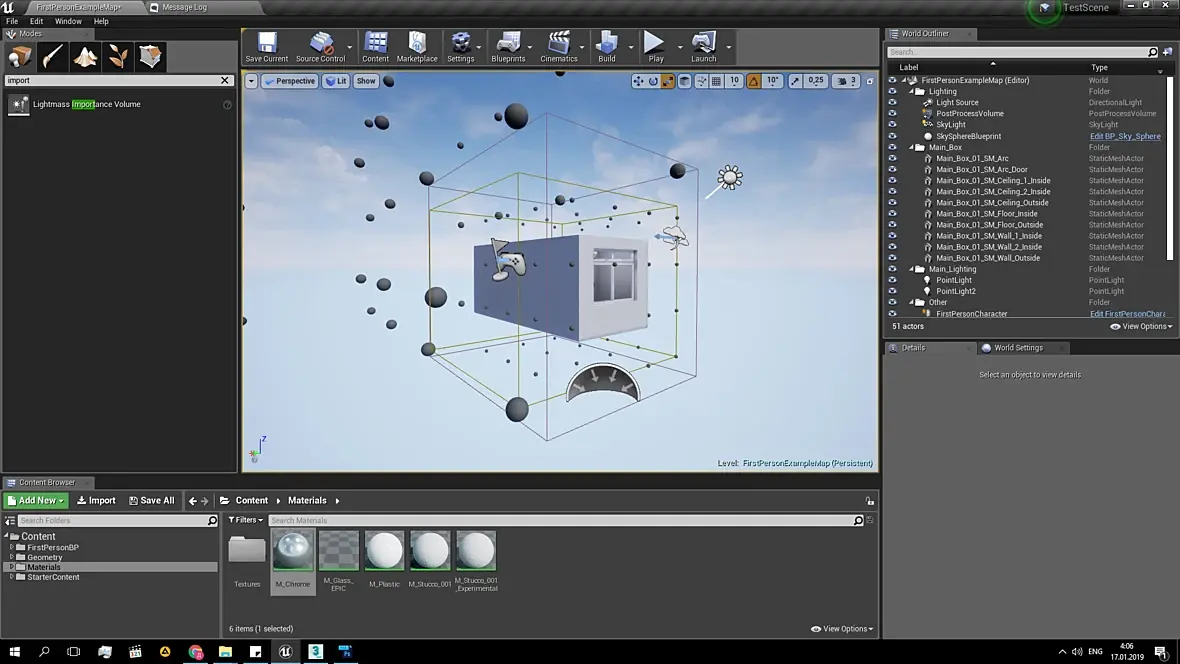Switch to the World Settings tab
The width and height of the screenshot is (1180, 664).
pyautogui.click(x=1017, y=348)
